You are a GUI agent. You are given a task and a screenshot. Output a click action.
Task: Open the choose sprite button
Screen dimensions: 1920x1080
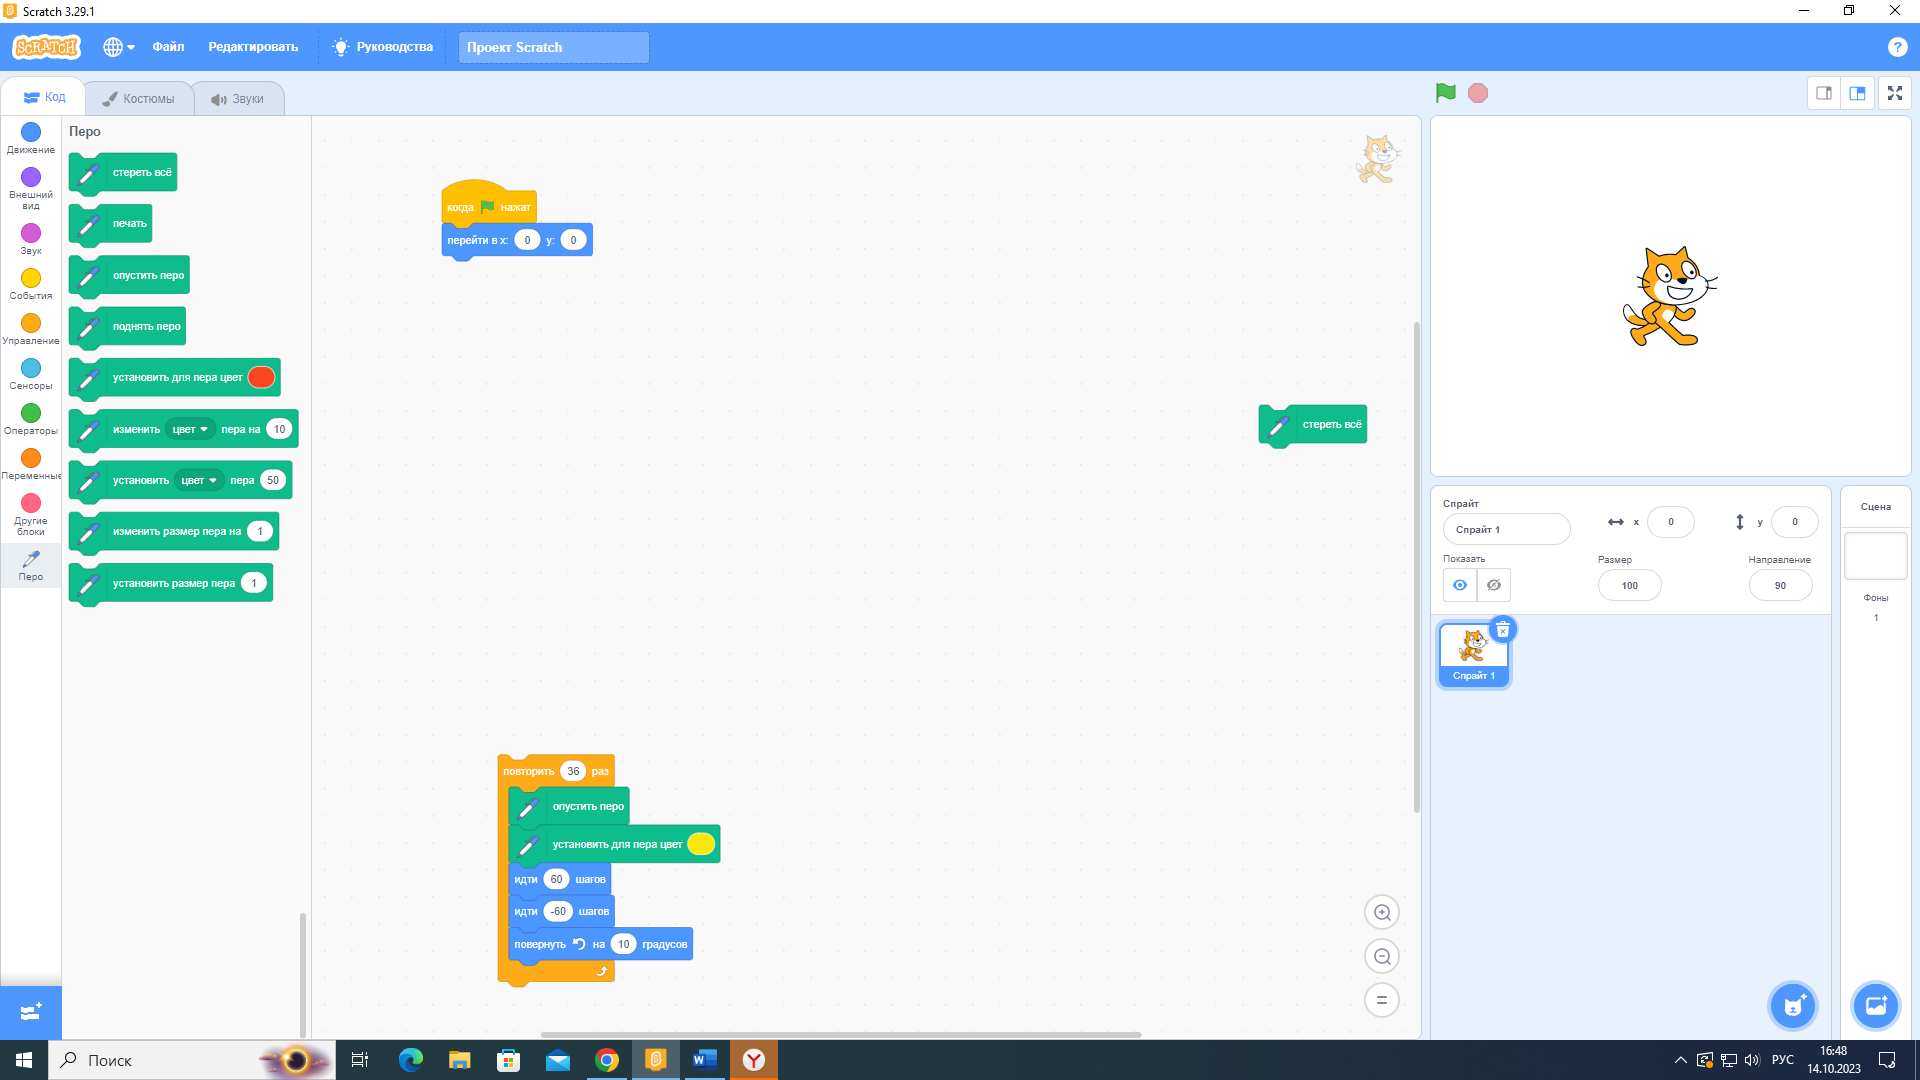pyautogui.click(x=1793, y=1006)
